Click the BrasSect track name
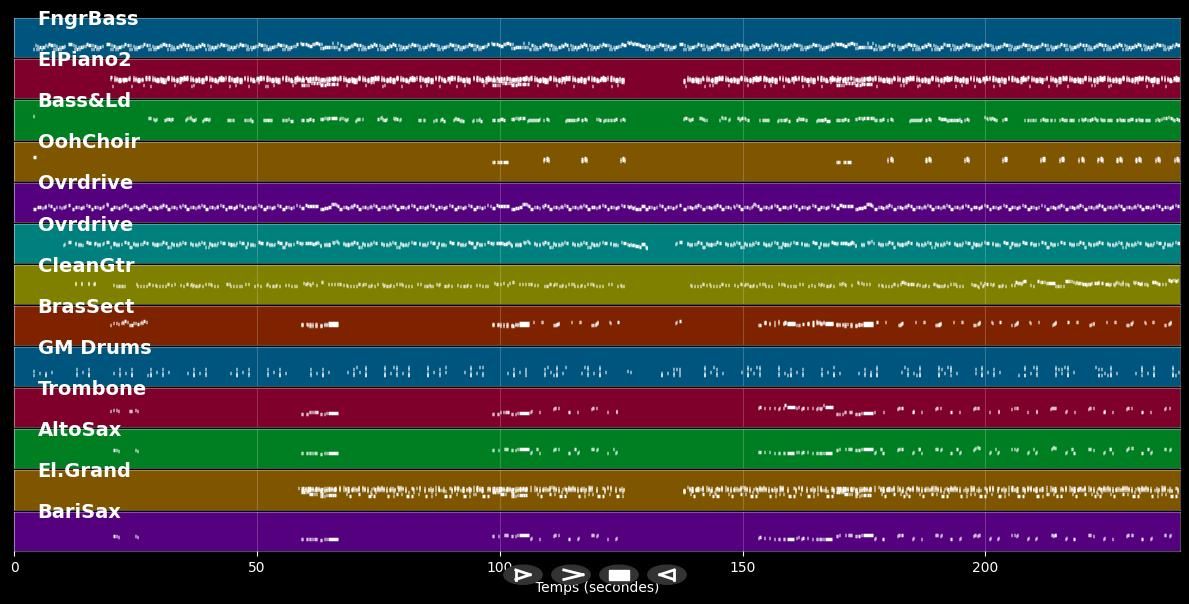Image resolution: width=1189 pixels, height=604 pixels. click(x=86, y=307)
